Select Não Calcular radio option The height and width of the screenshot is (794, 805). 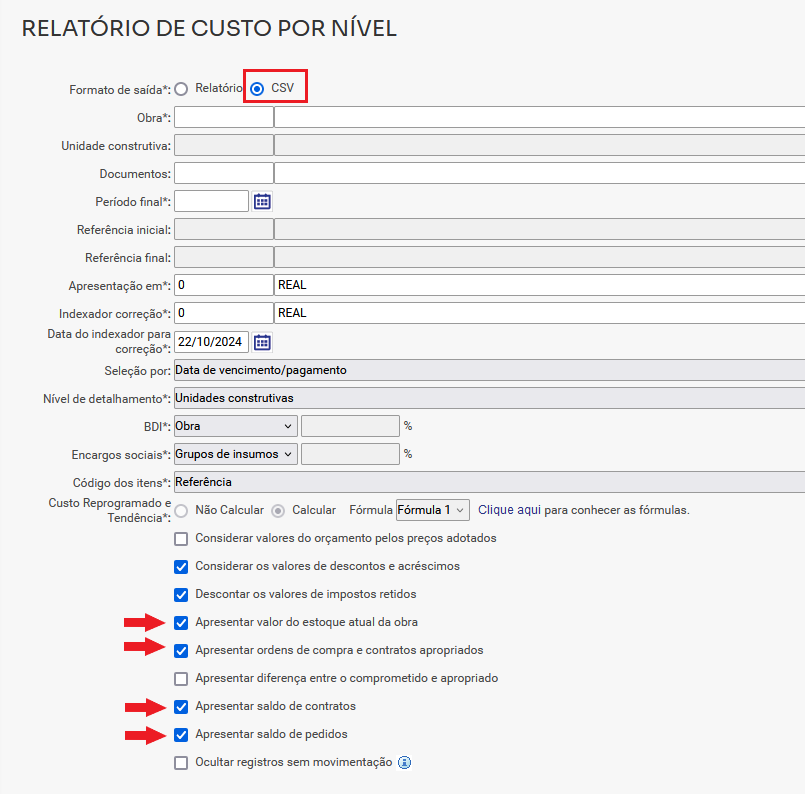[181, 511]
